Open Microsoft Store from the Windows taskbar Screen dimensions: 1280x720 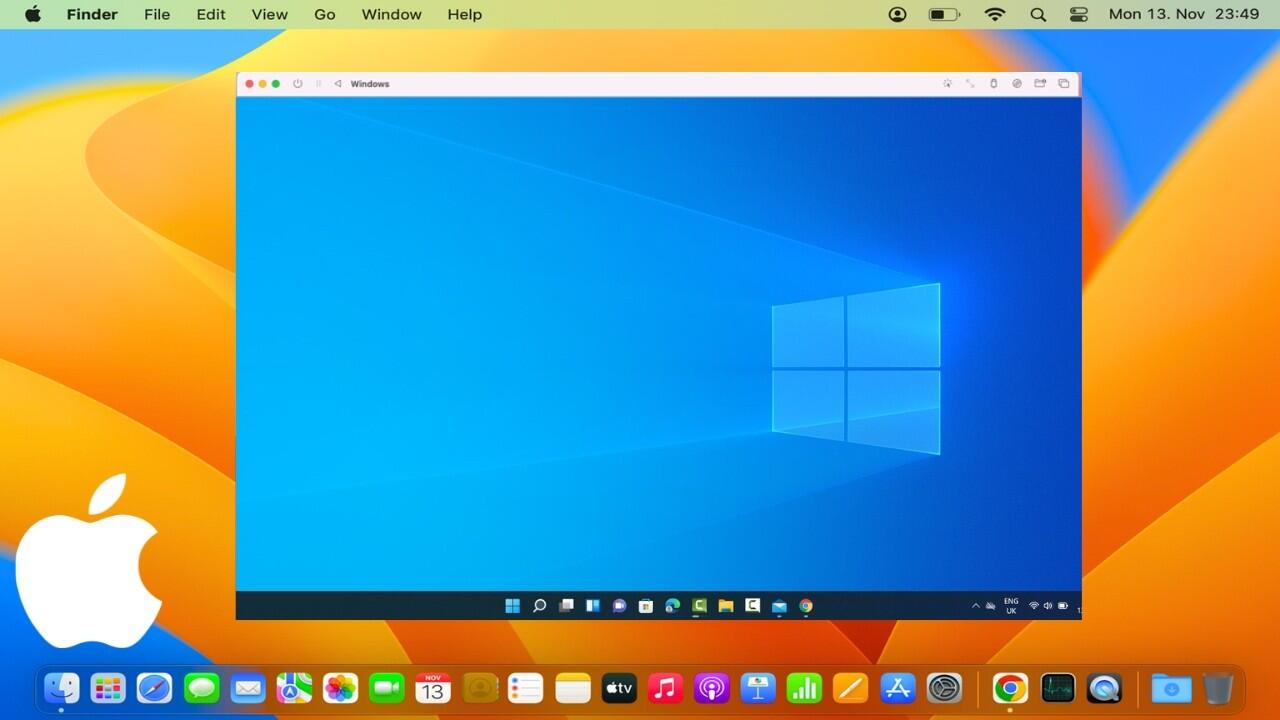point(646,606)
